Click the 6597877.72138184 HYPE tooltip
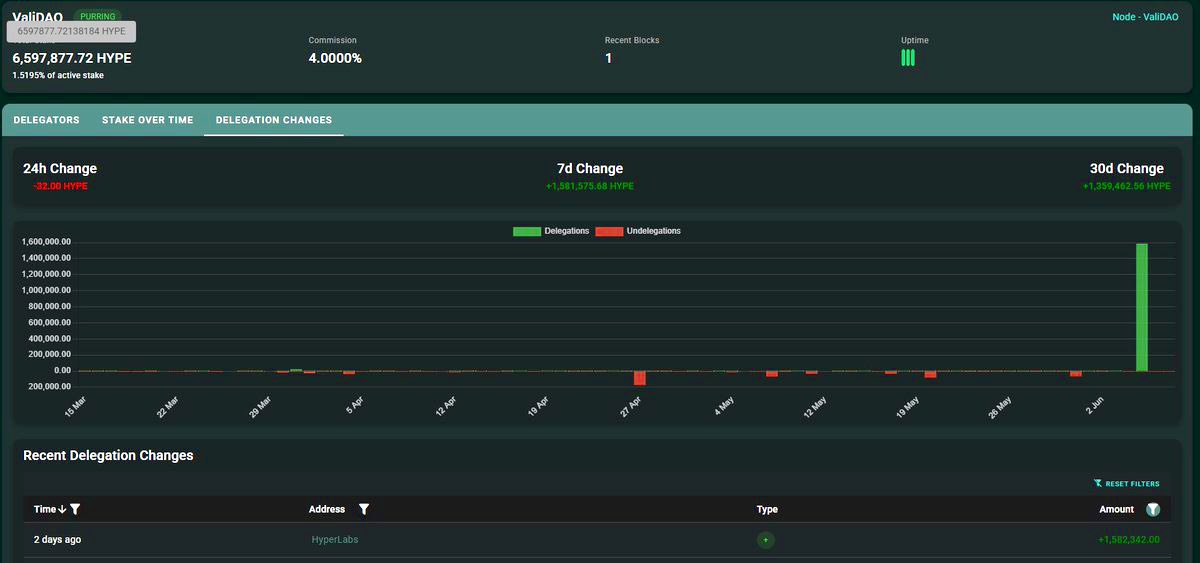This screenshot has height=563, width=1200. (71, 31)
